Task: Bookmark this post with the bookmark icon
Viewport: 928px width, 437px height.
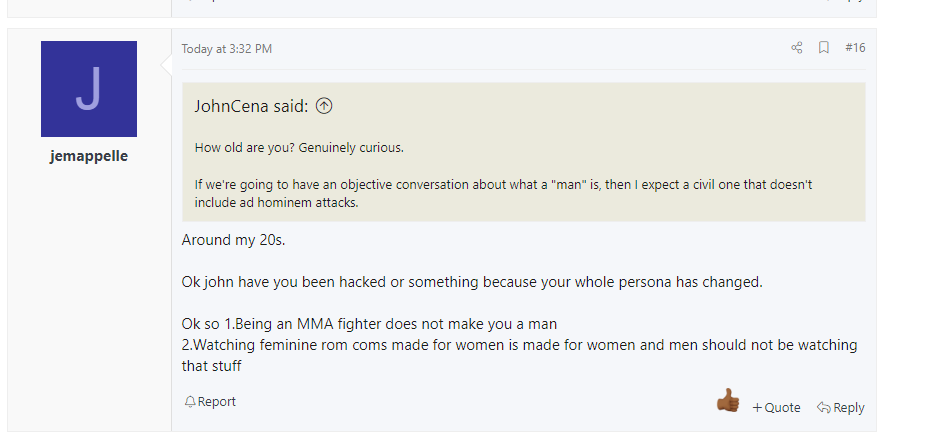Action: (x=823, y=47)
